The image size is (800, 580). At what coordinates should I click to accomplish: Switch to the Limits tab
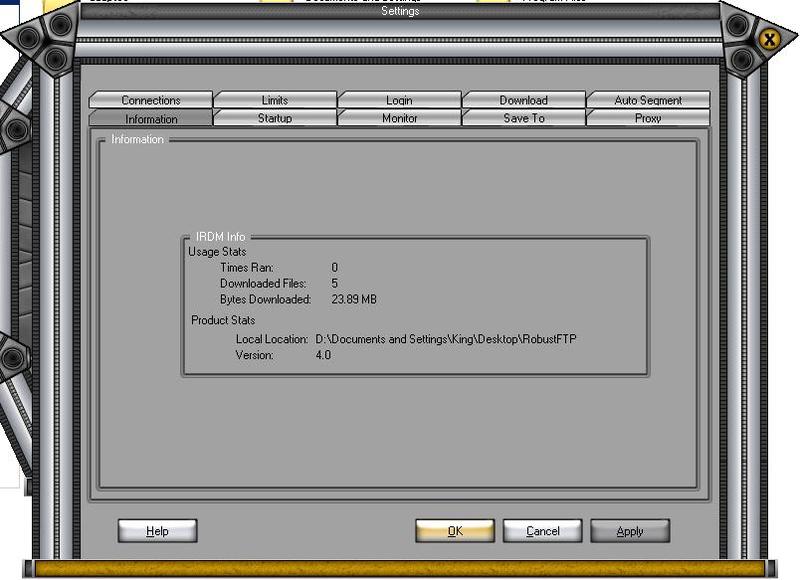pyautogui.click(x=275, y=100)
